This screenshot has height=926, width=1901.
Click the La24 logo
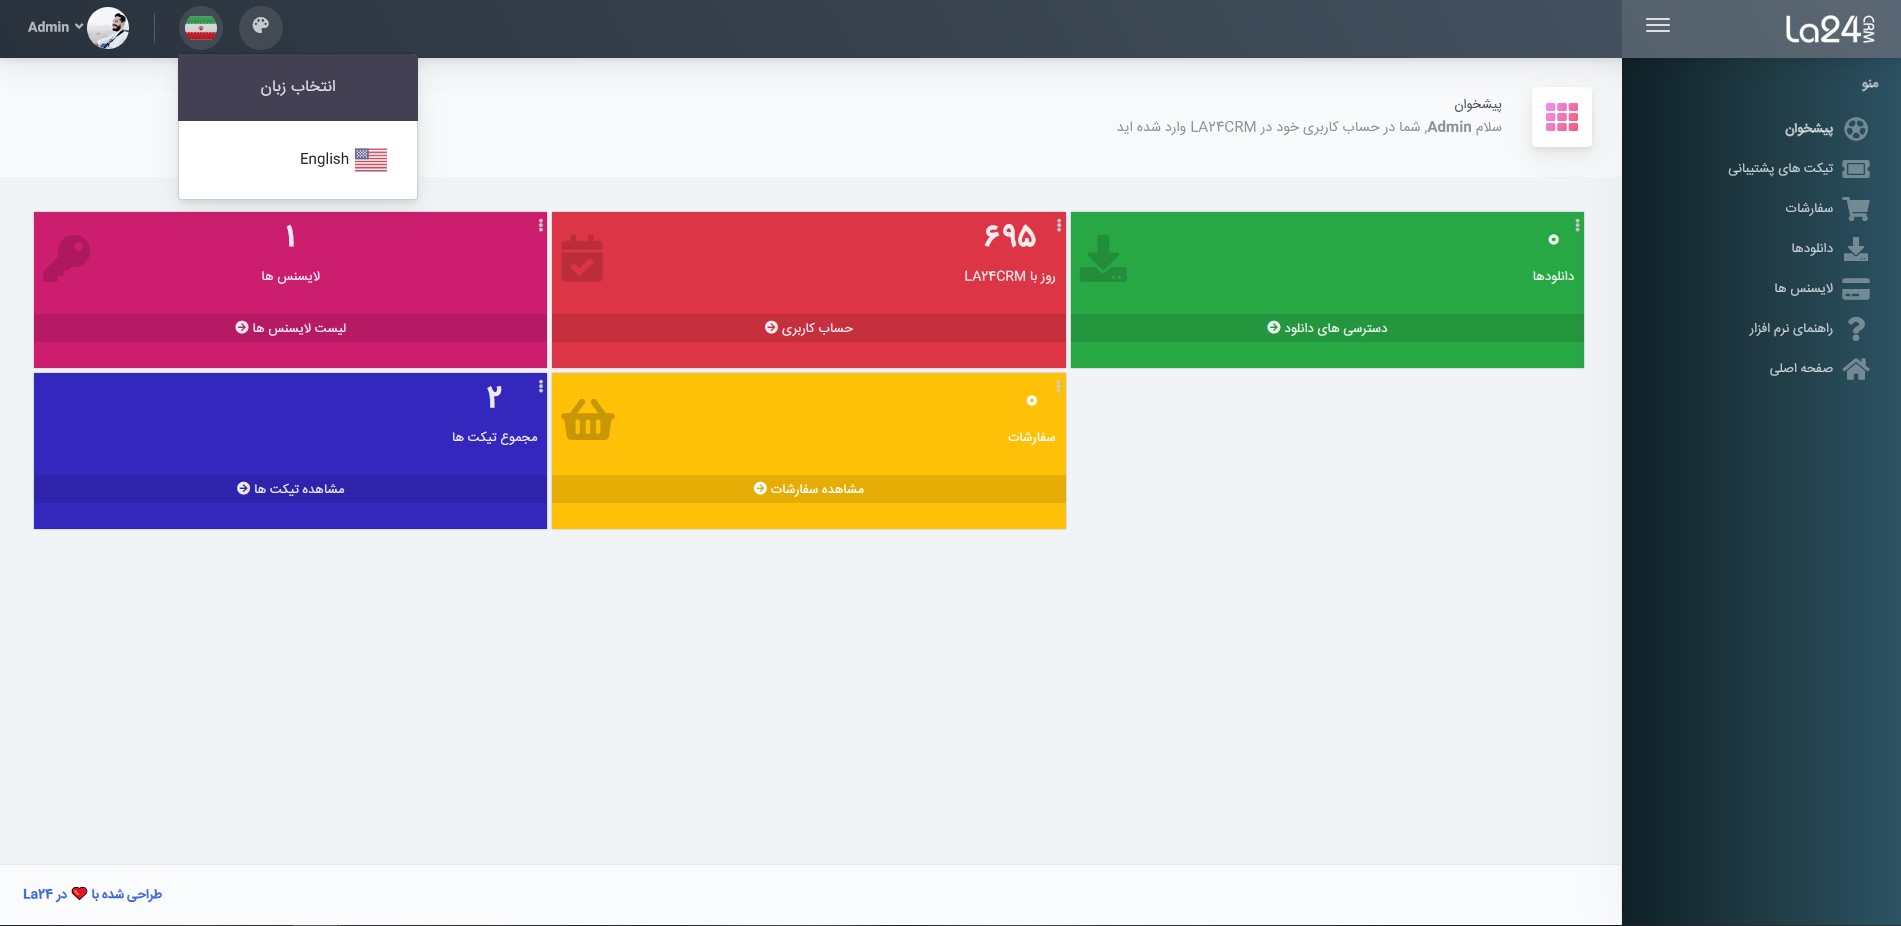point(1829,29)
